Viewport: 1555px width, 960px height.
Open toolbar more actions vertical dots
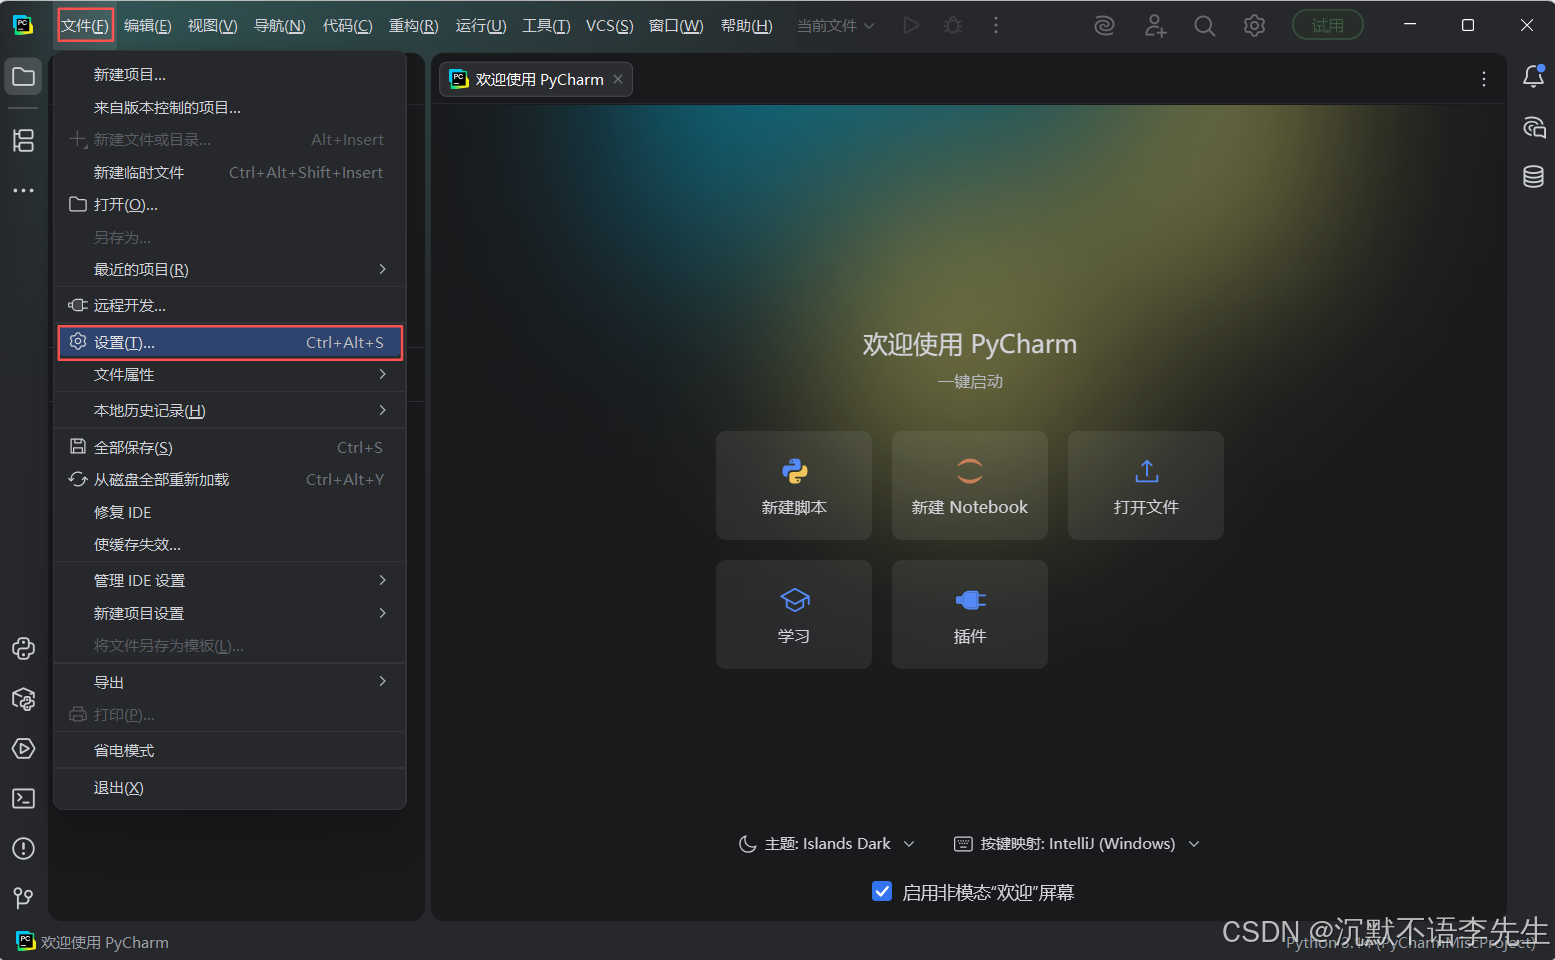tap(995, 25)
